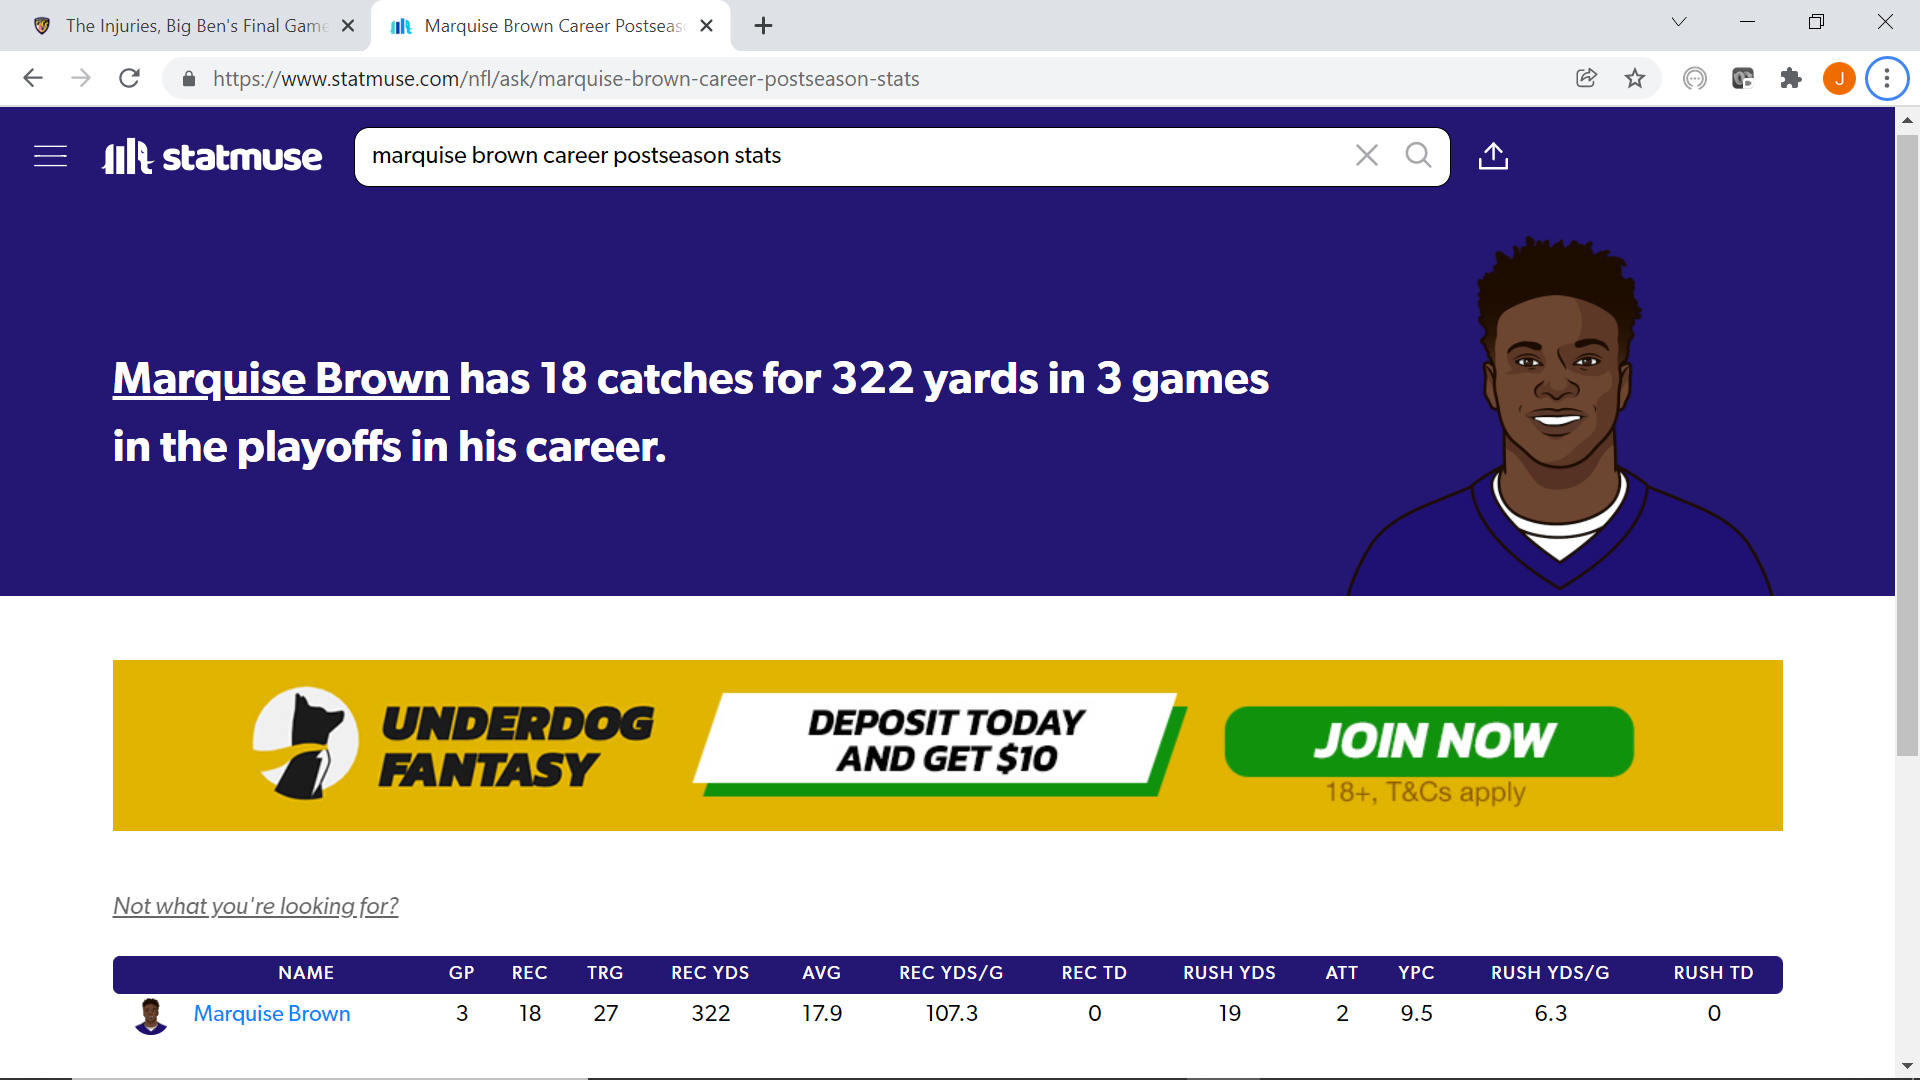This screenshot has width=1920, height=1080.
Task: Click the address bar URL
Action: [x=566, y=79]
